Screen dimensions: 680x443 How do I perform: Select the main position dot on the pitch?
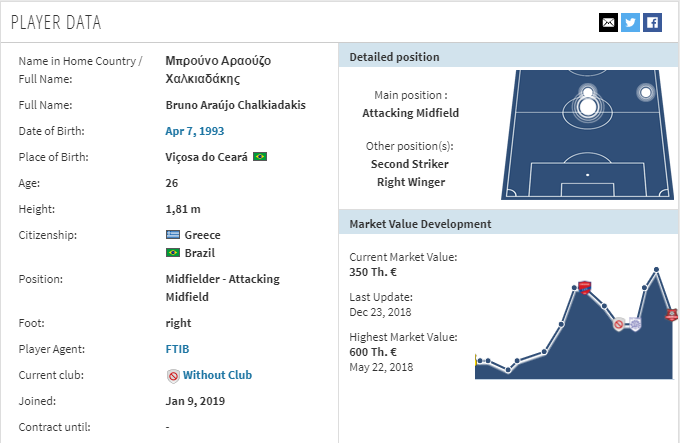point(588,107)
